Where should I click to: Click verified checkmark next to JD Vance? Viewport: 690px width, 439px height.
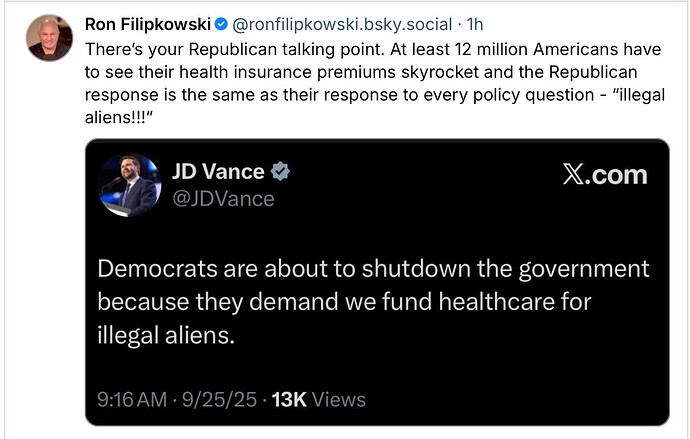281,172
